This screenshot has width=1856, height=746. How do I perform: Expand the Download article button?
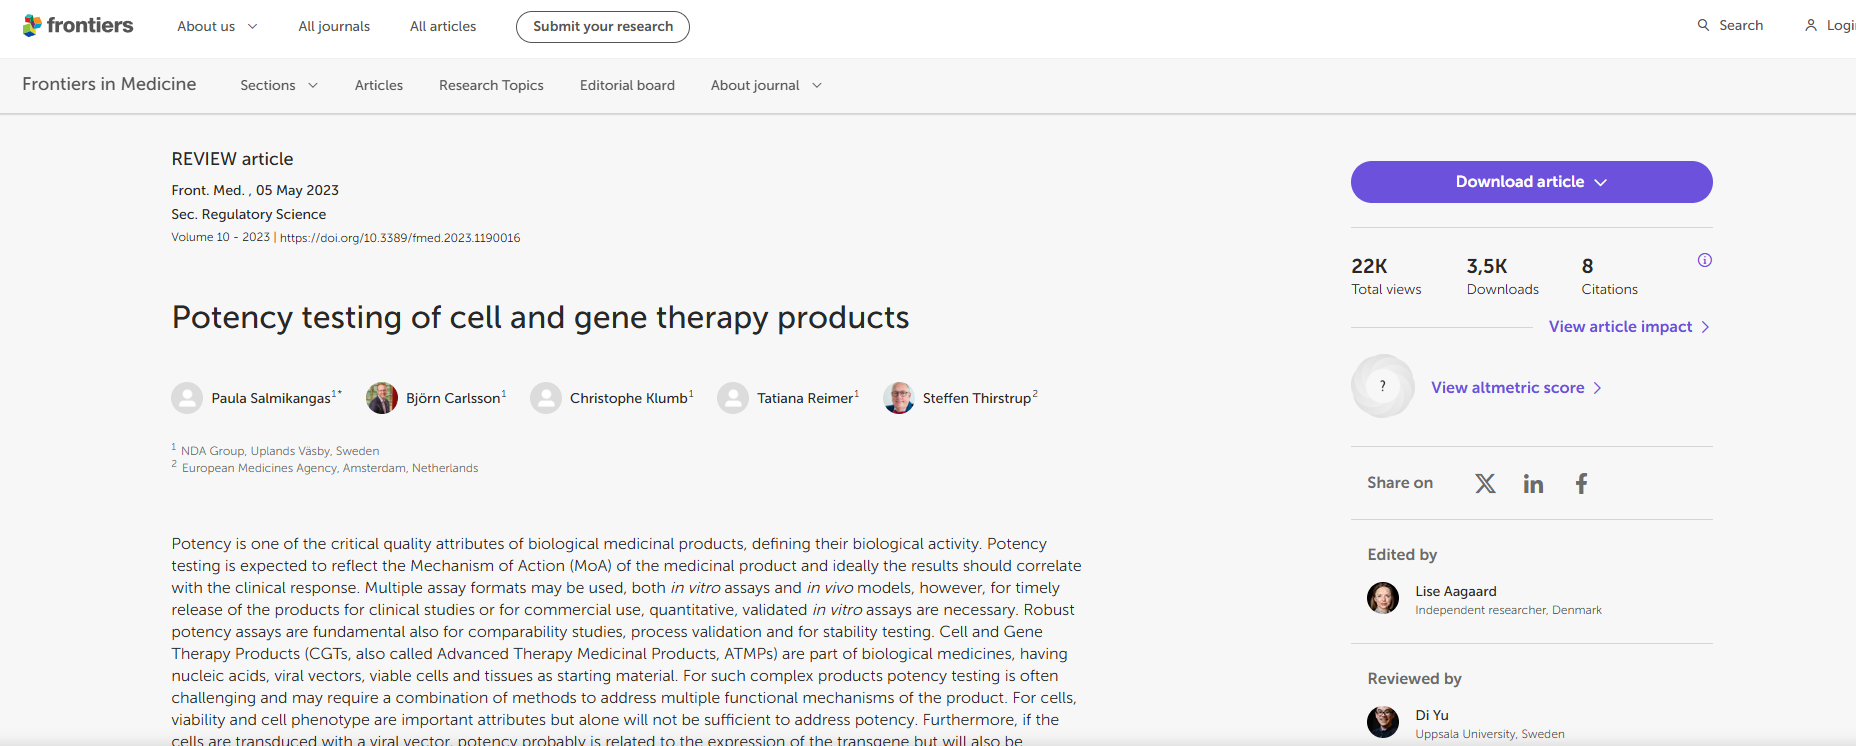point(1531,182)
